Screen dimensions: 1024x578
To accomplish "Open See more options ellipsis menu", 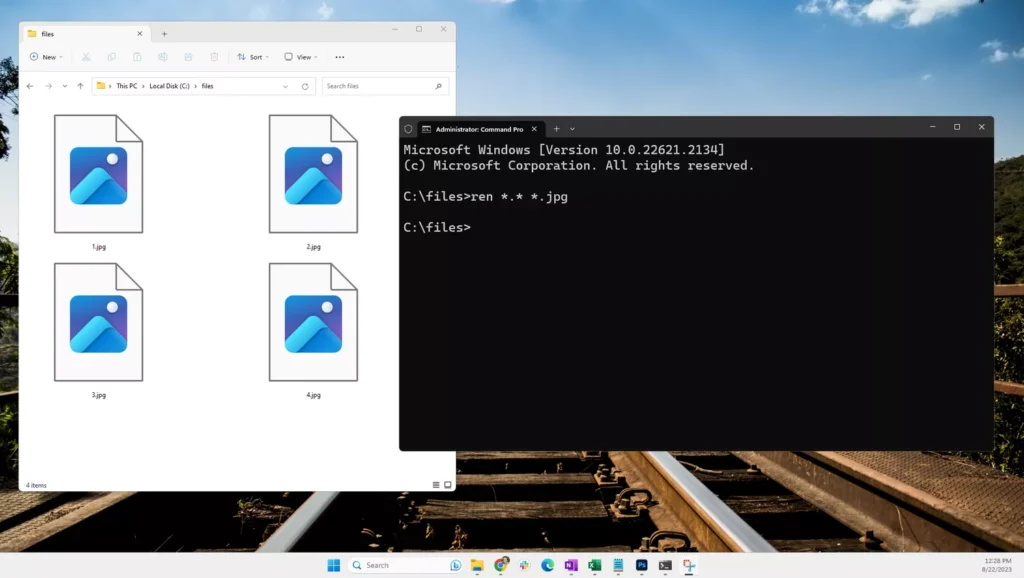I will click(340, 57).
